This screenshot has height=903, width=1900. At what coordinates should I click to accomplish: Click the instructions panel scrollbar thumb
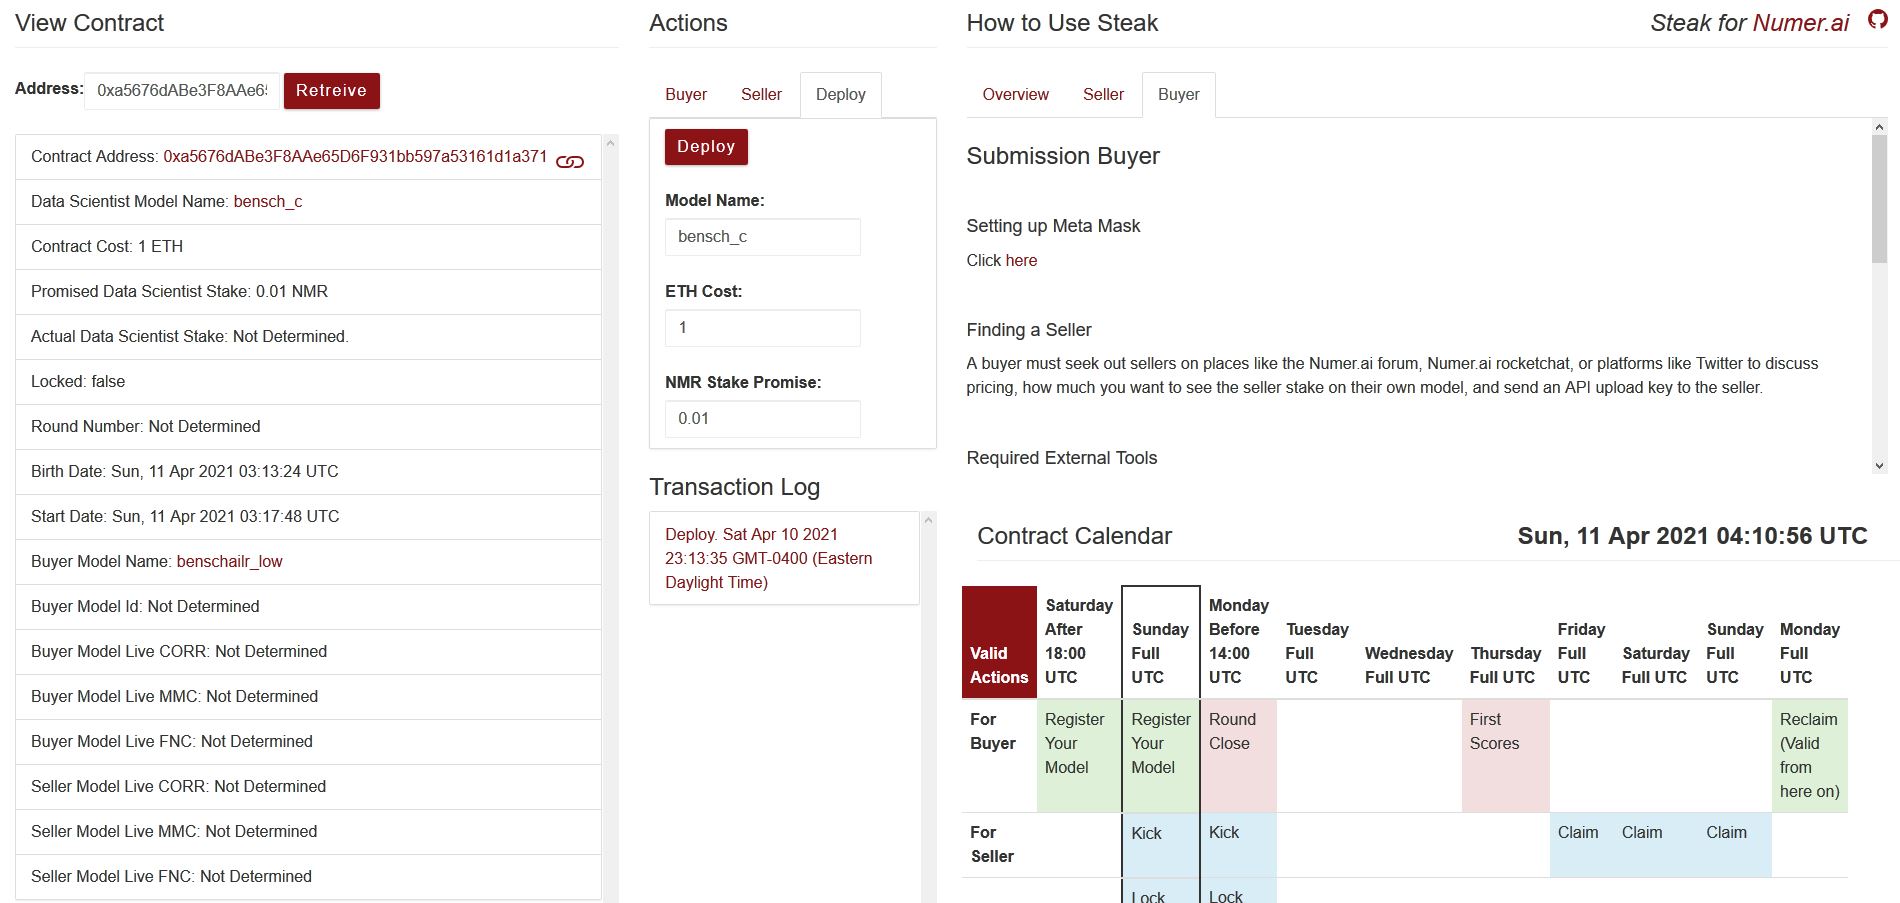point(1879,200)
